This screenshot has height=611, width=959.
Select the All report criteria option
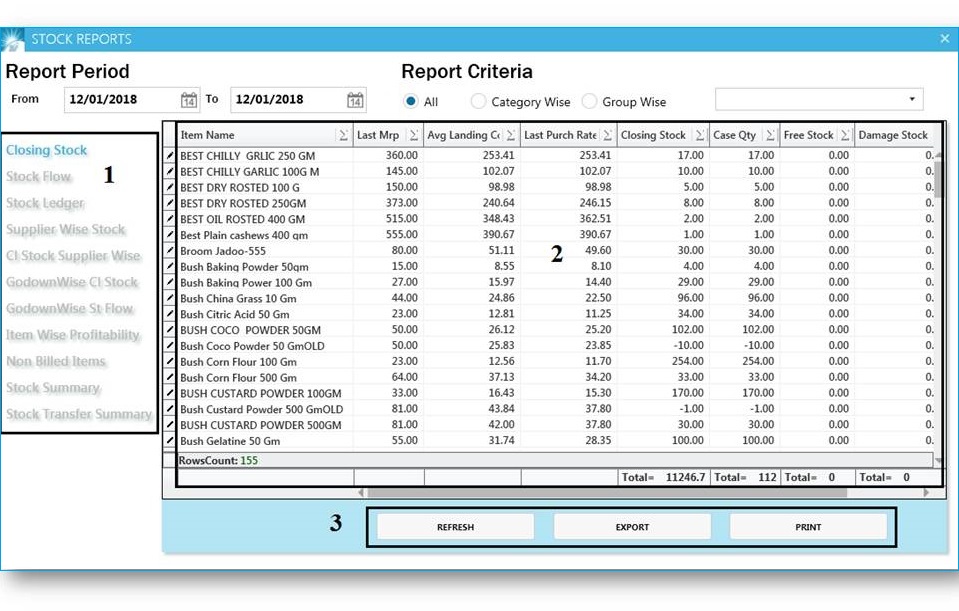pyautogui.click(x=413, y=101)
